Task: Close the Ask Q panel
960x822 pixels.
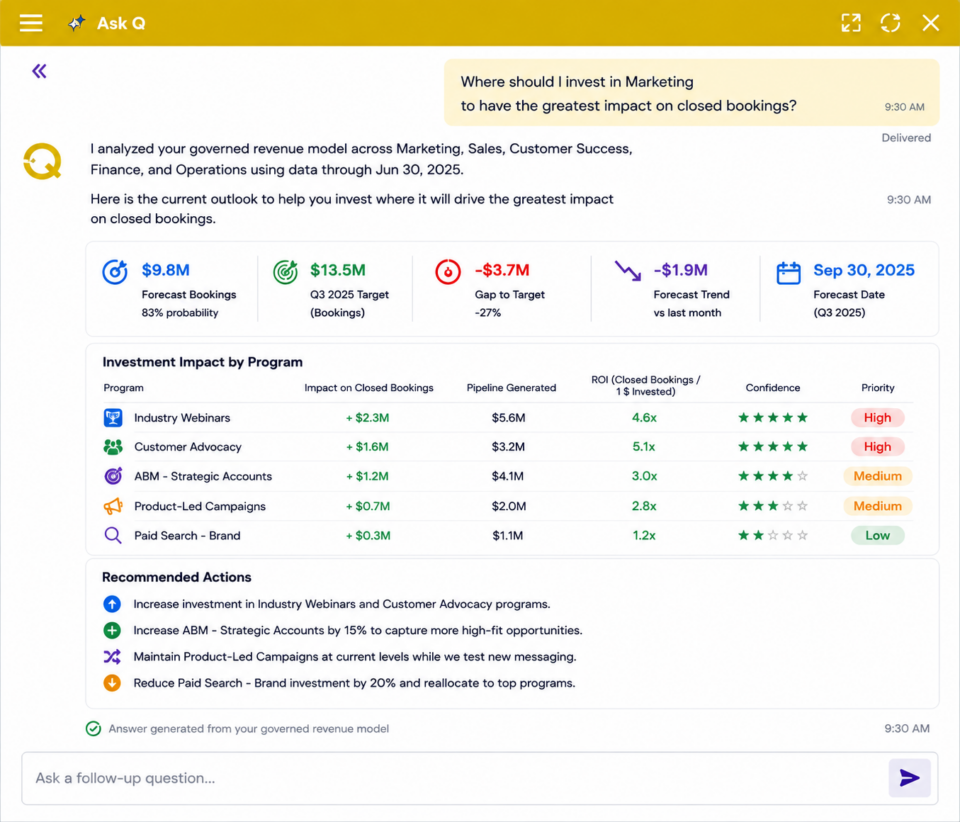Action: click(x=931, y=23)
